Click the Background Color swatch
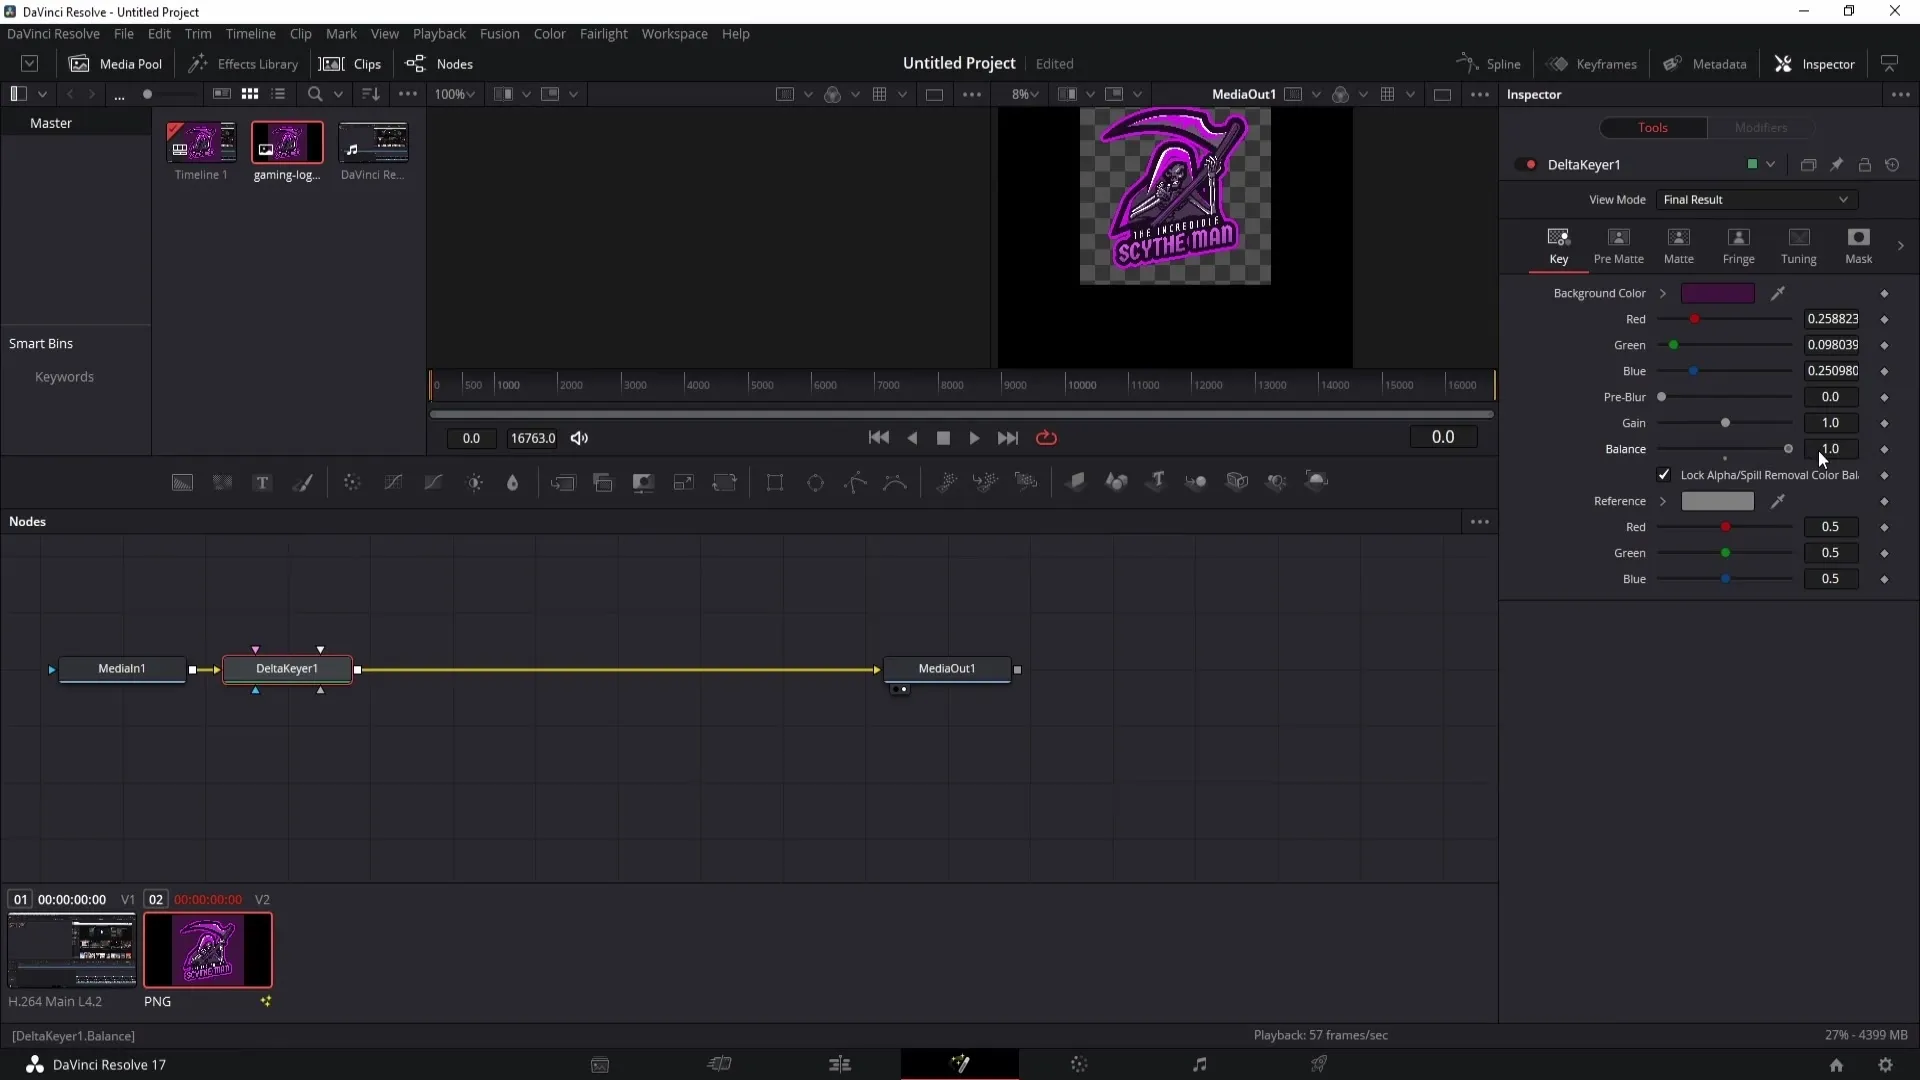The height and width of the screenshot is (1080, 1920). pos(1718,293)
